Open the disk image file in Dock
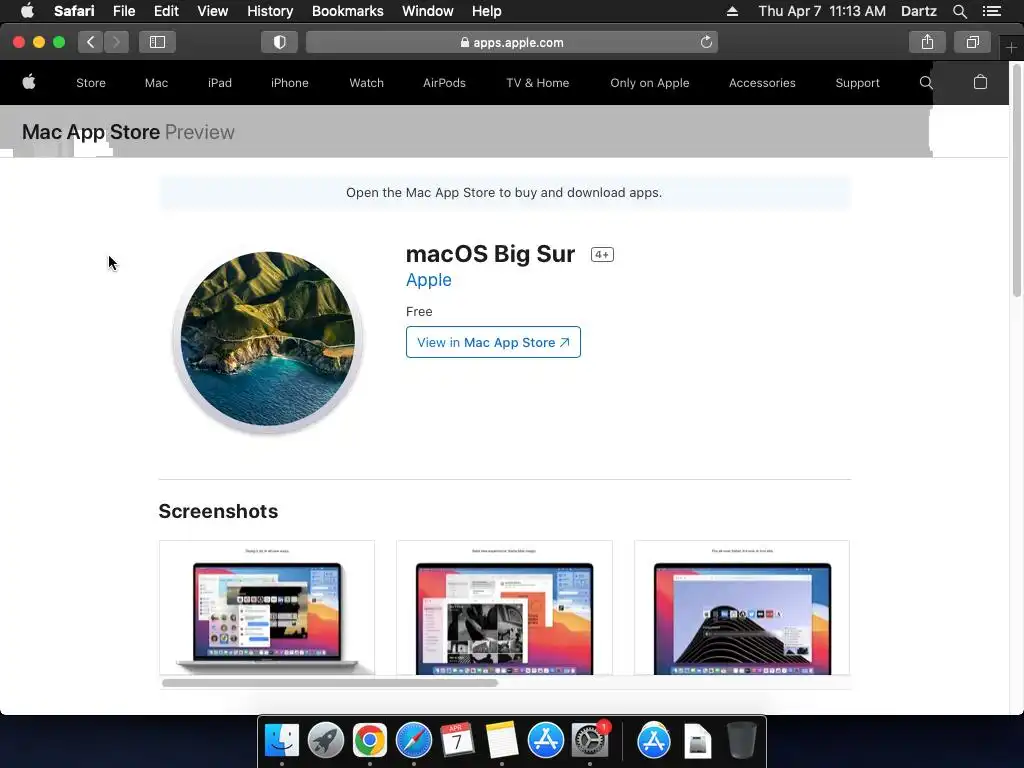 click(x=697, y=741)
